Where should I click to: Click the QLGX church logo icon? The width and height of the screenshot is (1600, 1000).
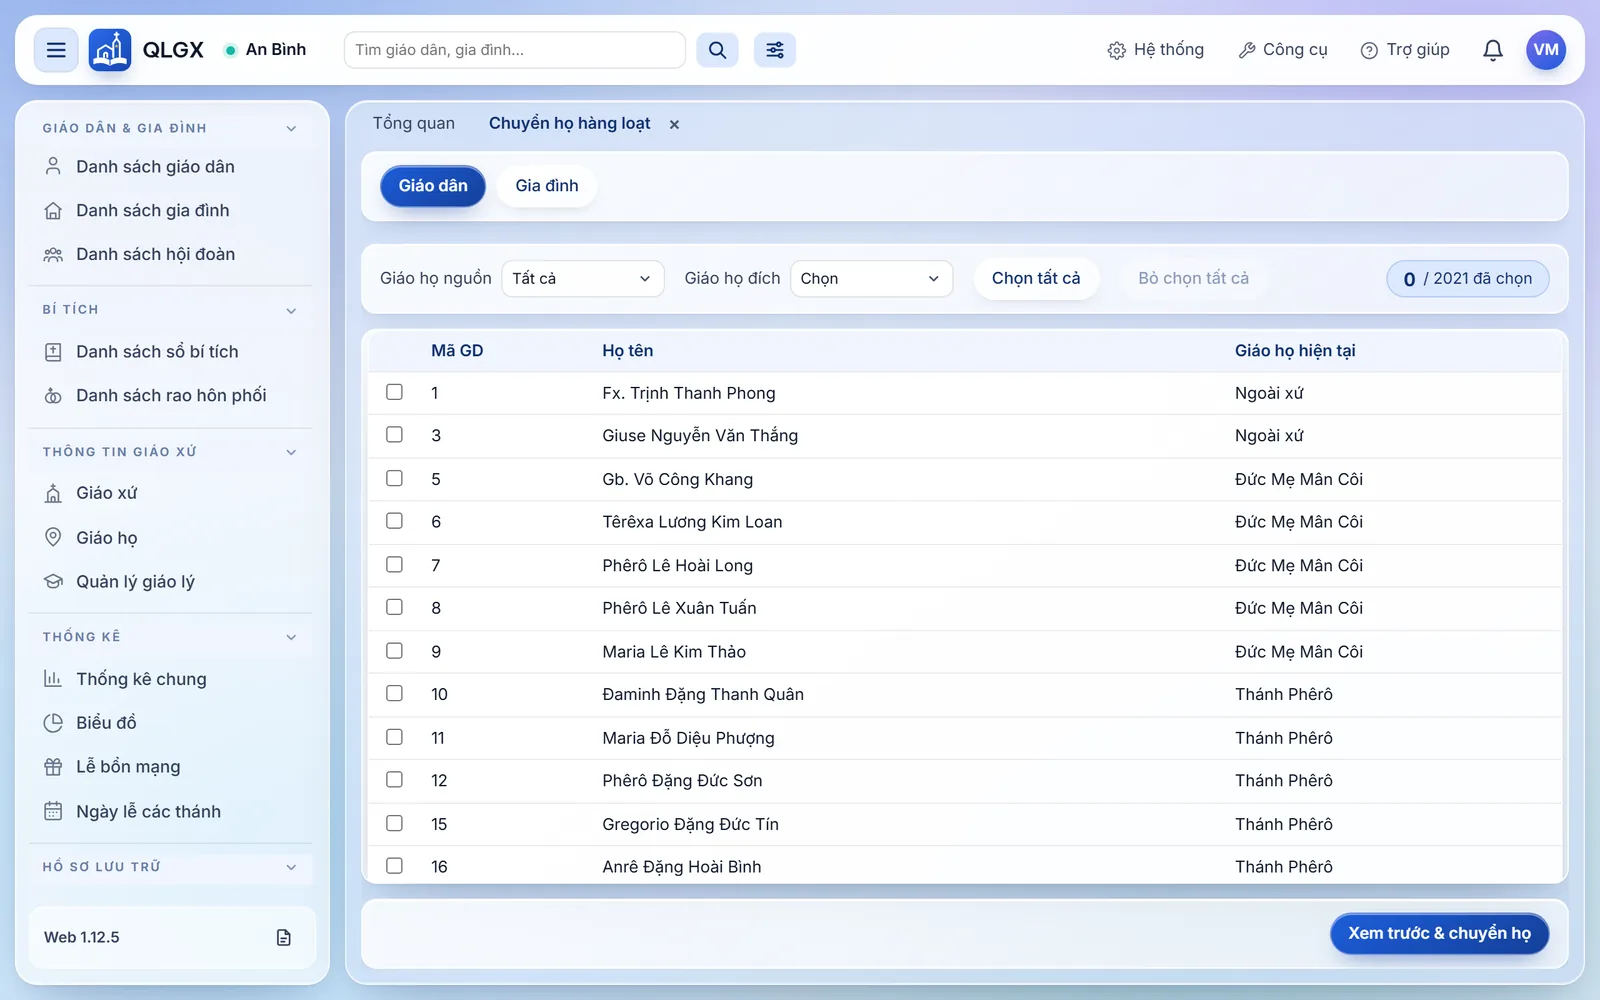point(110,50)
